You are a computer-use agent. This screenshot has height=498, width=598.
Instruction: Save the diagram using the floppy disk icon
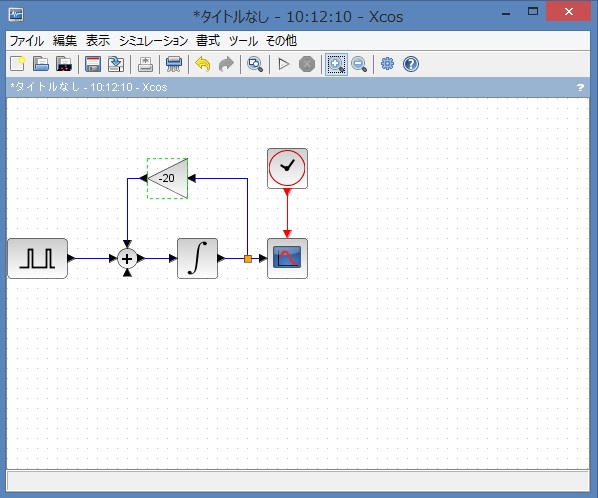pos(93,64)
